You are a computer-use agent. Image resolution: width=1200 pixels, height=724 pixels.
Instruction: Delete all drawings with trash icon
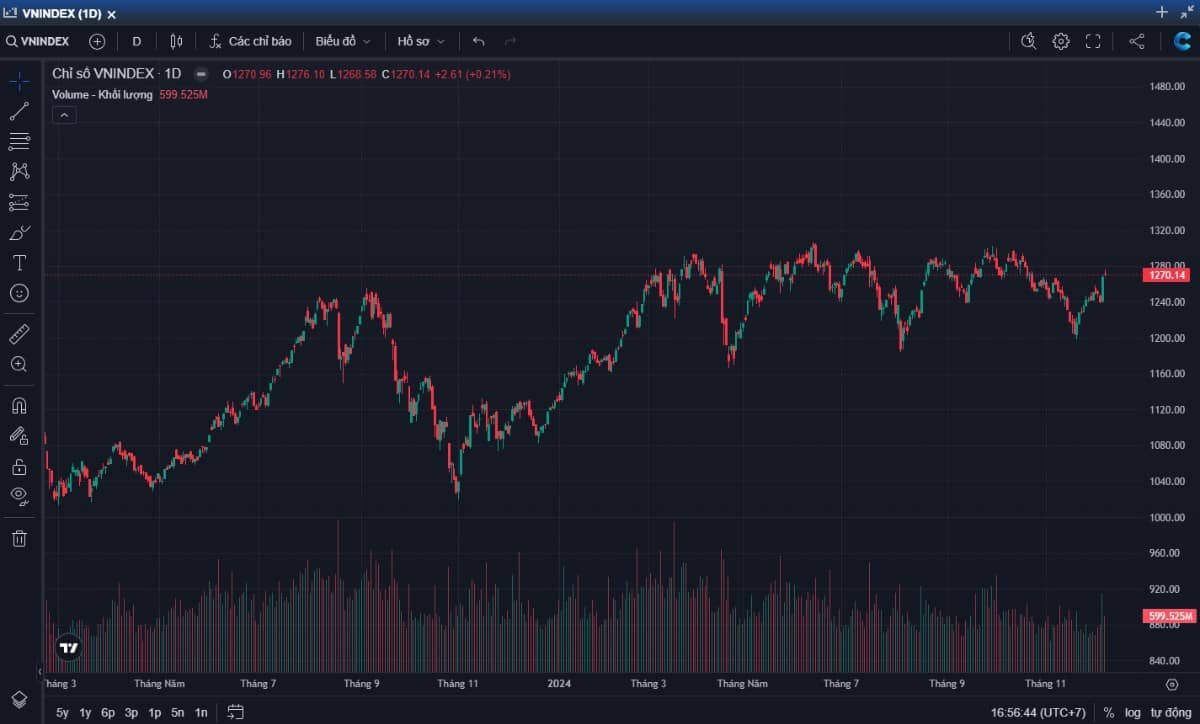click(19, 538)
